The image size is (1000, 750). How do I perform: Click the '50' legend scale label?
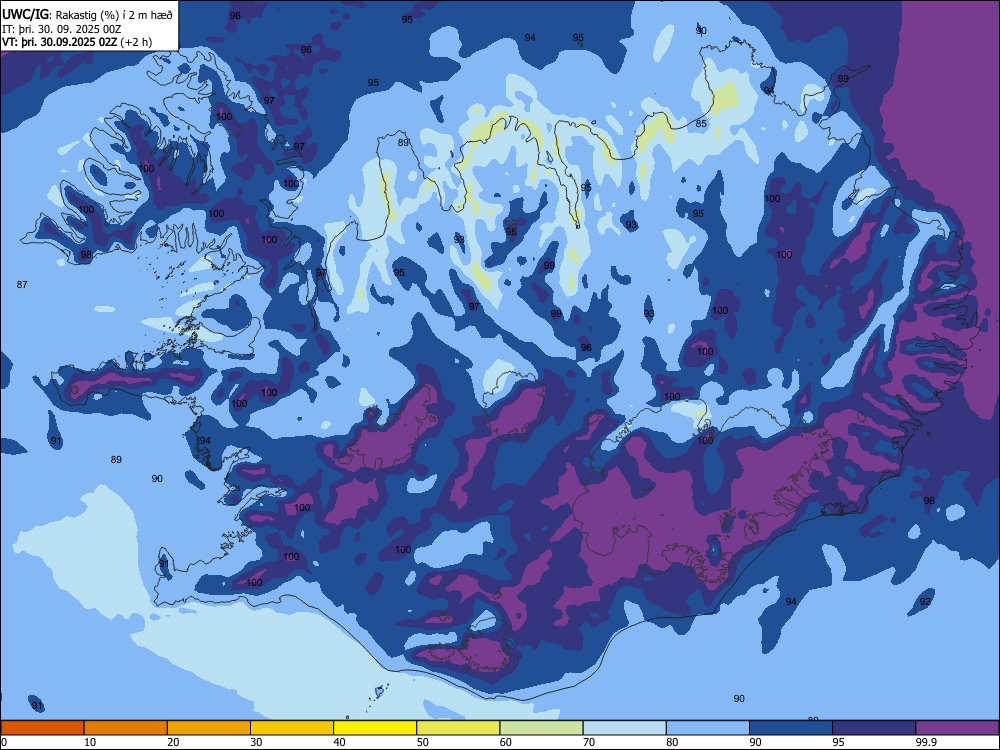click(x=423, y=742)
